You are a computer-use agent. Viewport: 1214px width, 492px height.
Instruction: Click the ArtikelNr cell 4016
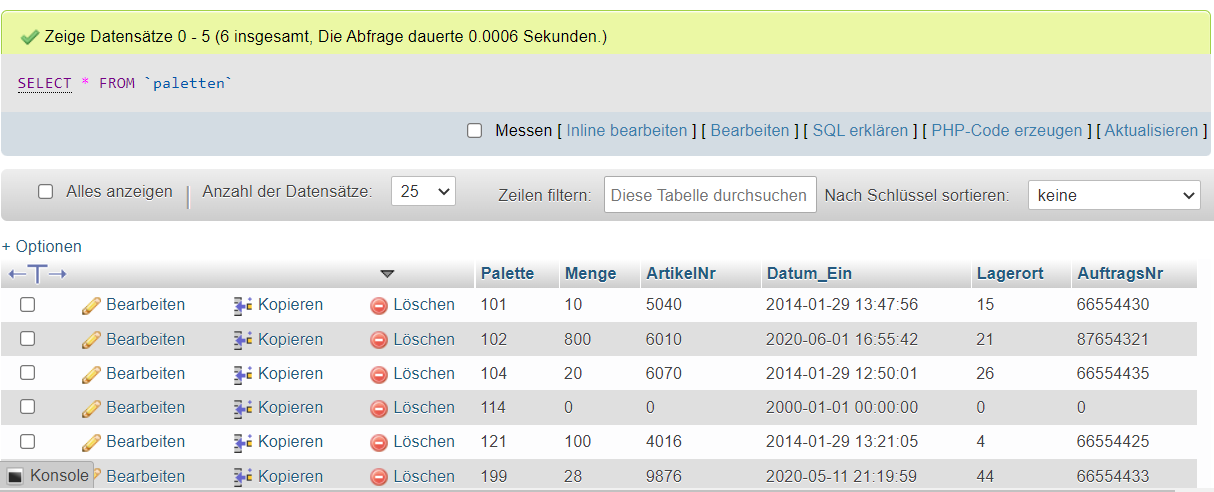coord(664,442)
